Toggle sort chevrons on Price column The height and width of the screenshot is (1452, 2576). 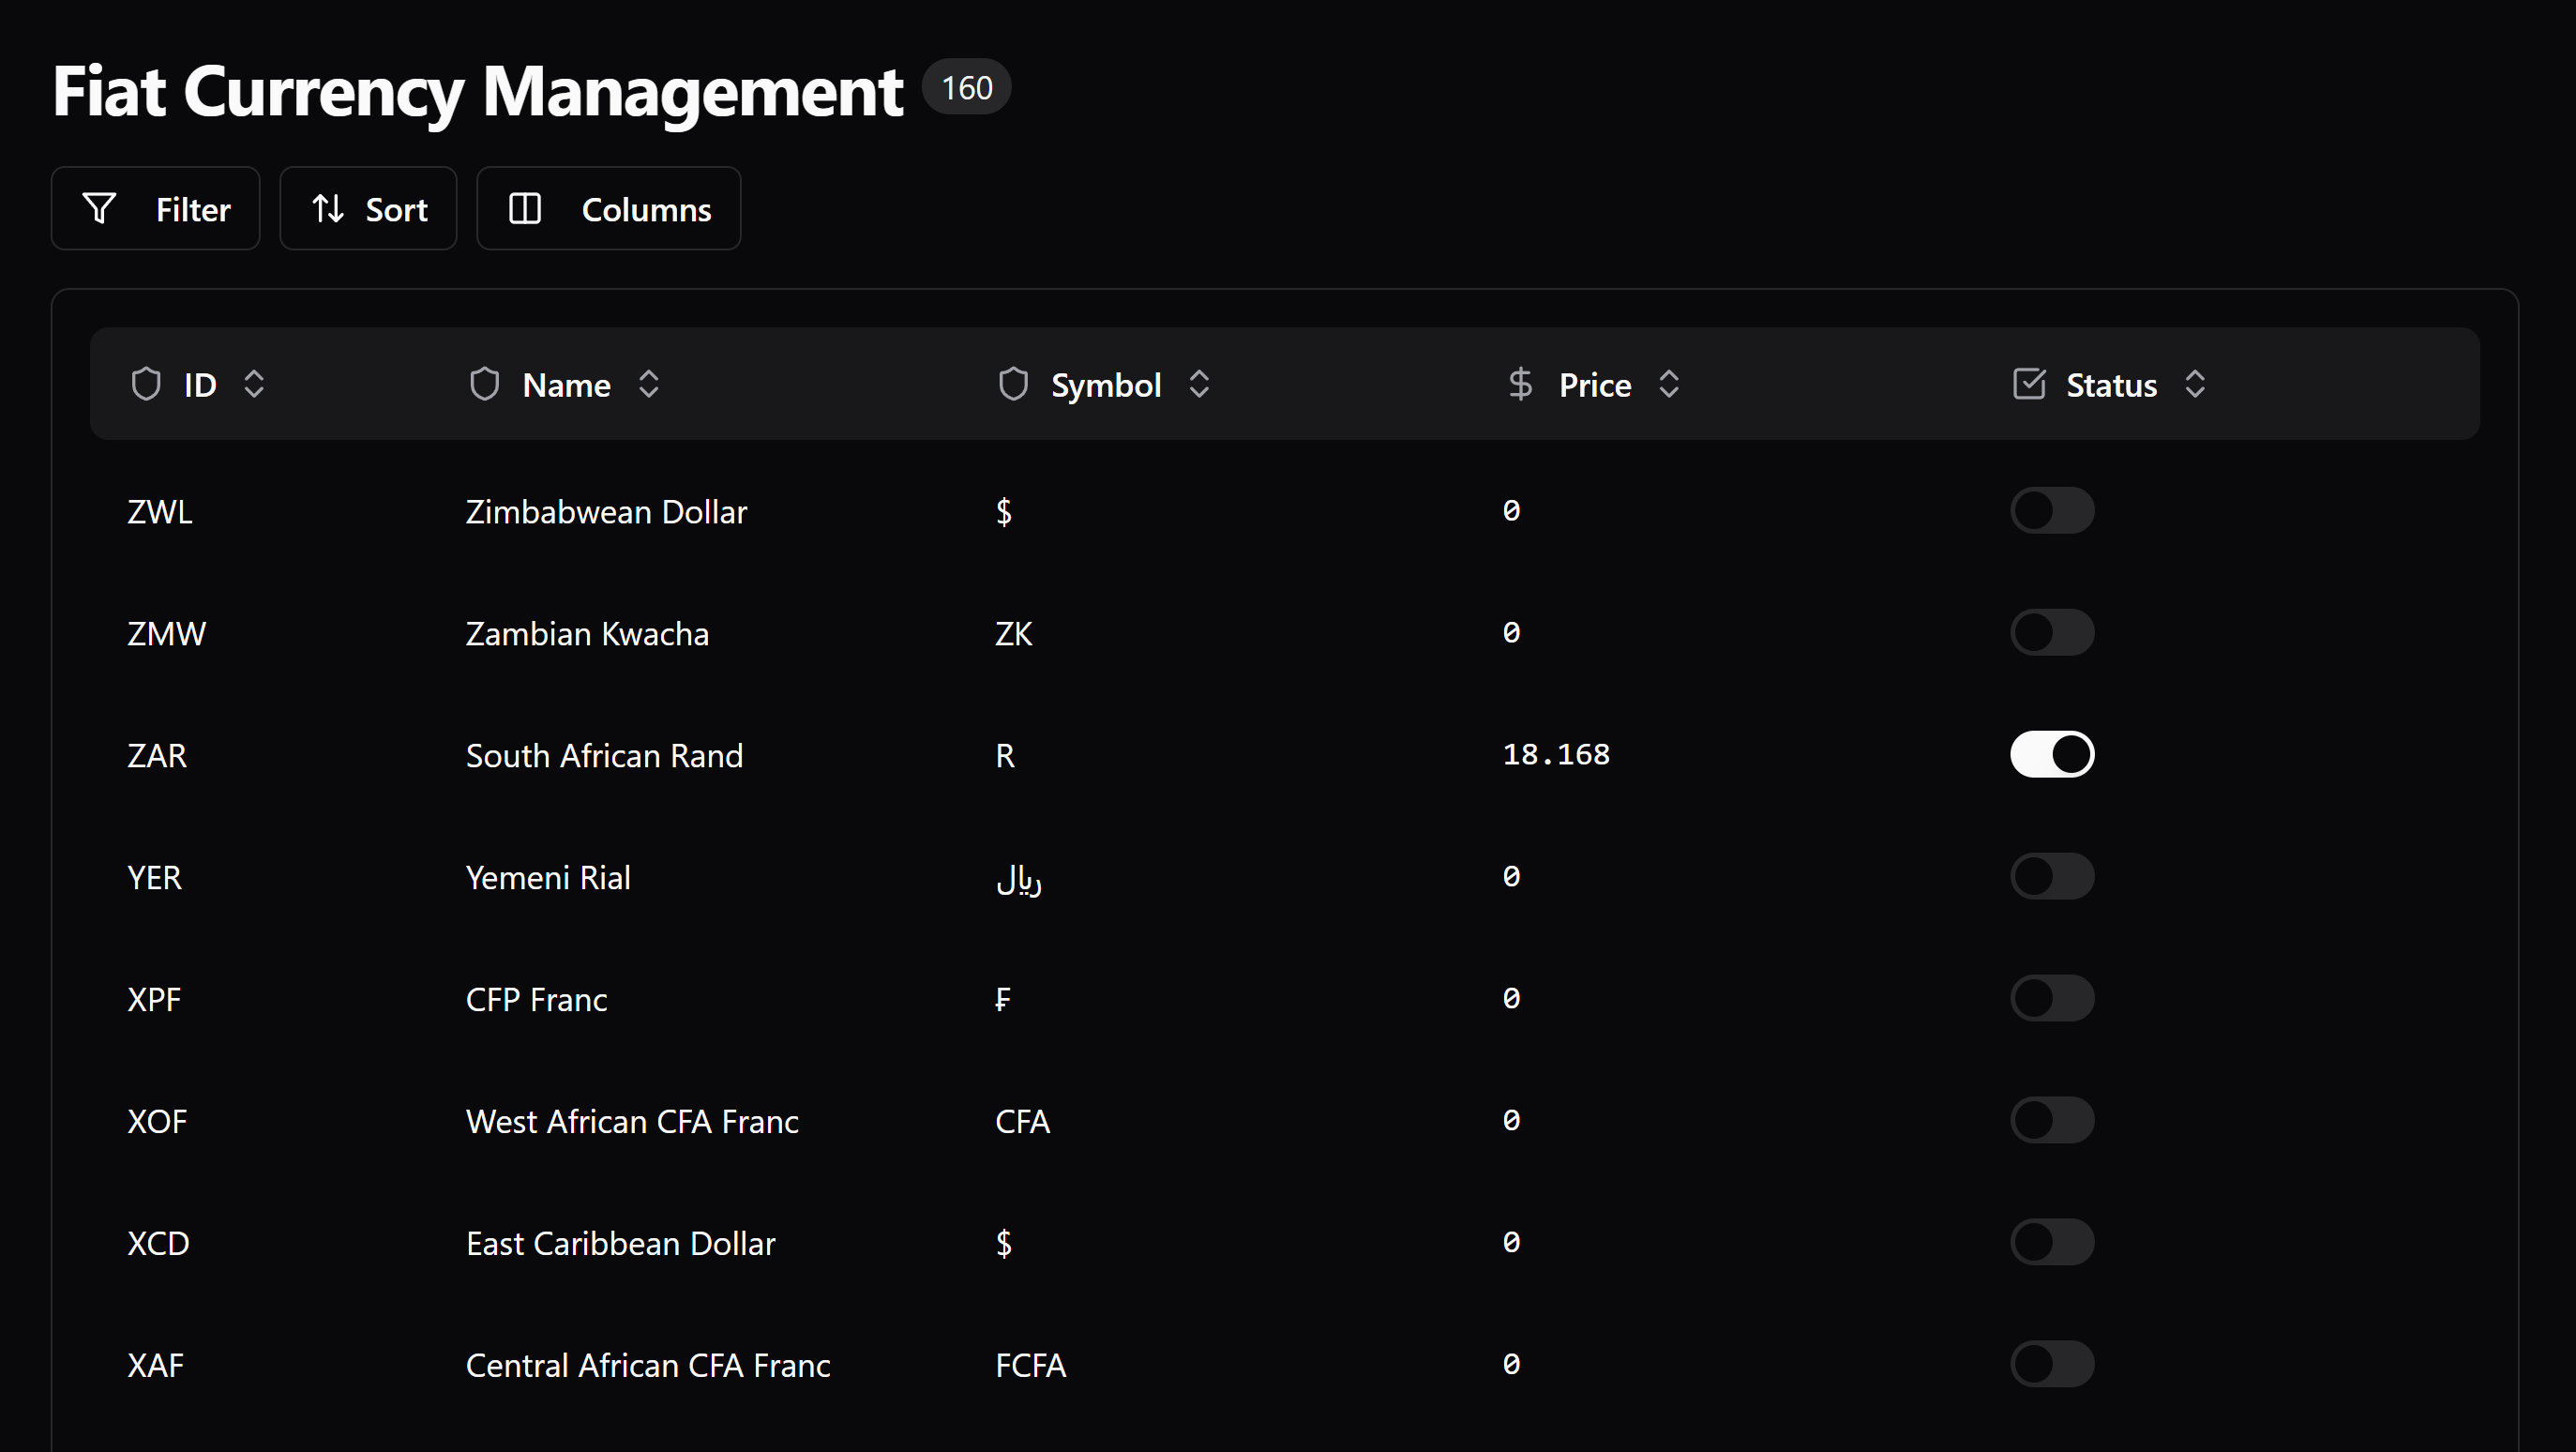(x=1669, y=385)
